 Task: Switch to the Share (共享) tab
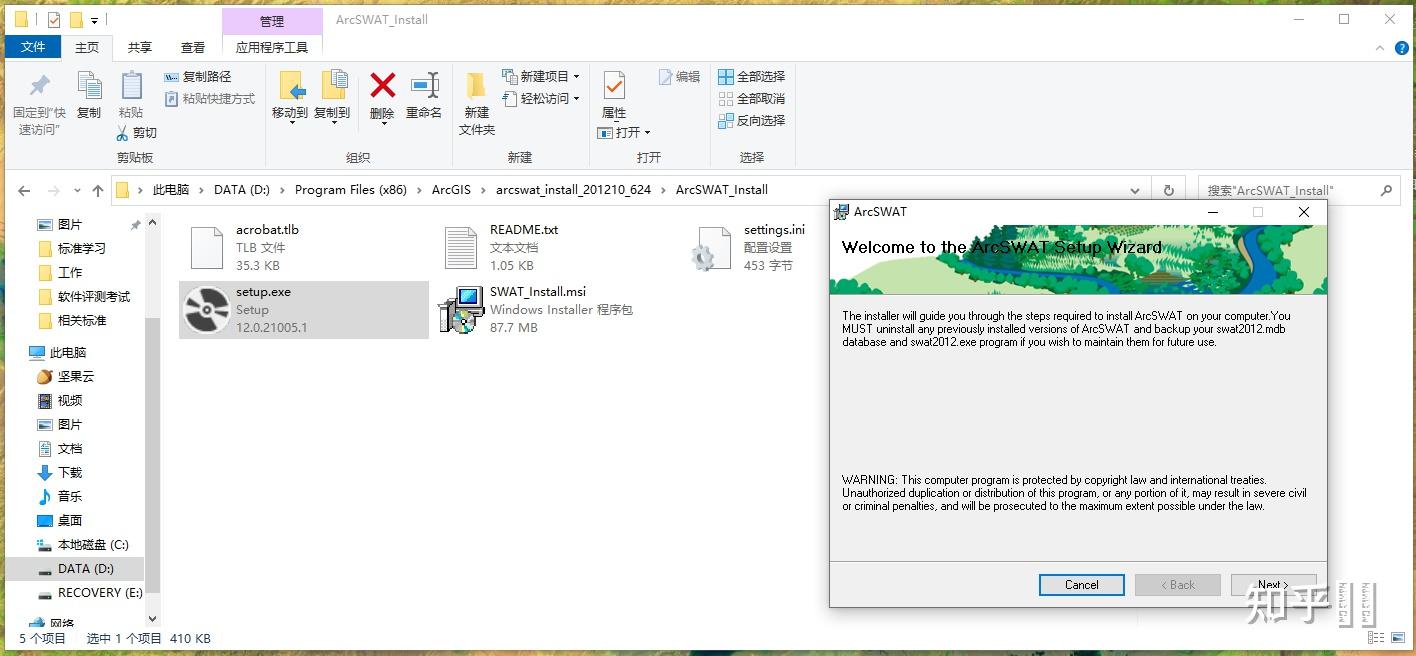click(x=140, y=47)
